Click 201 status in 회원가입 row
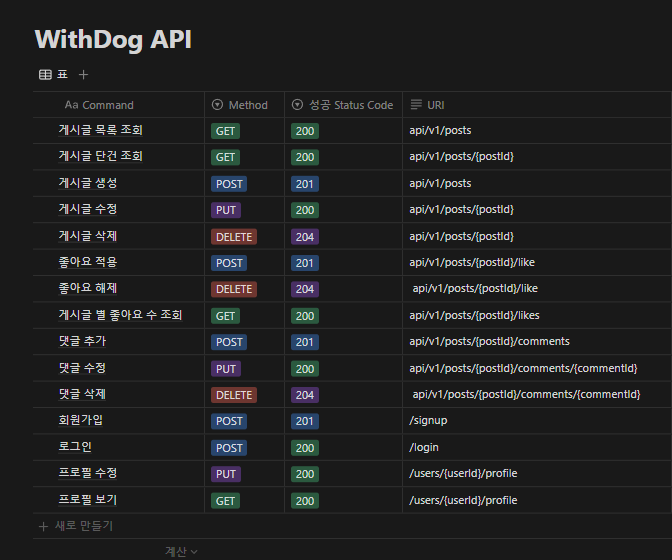 pos(305,421)
